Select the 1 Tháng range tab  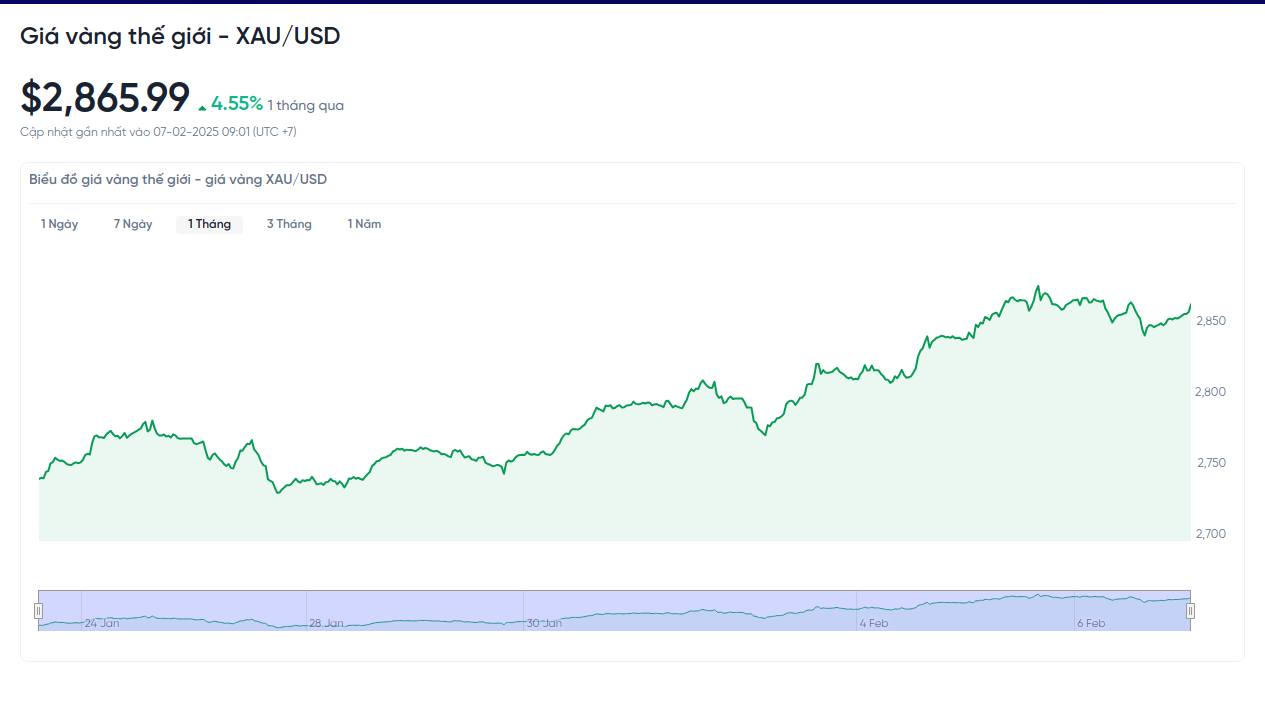pos(209,224)
